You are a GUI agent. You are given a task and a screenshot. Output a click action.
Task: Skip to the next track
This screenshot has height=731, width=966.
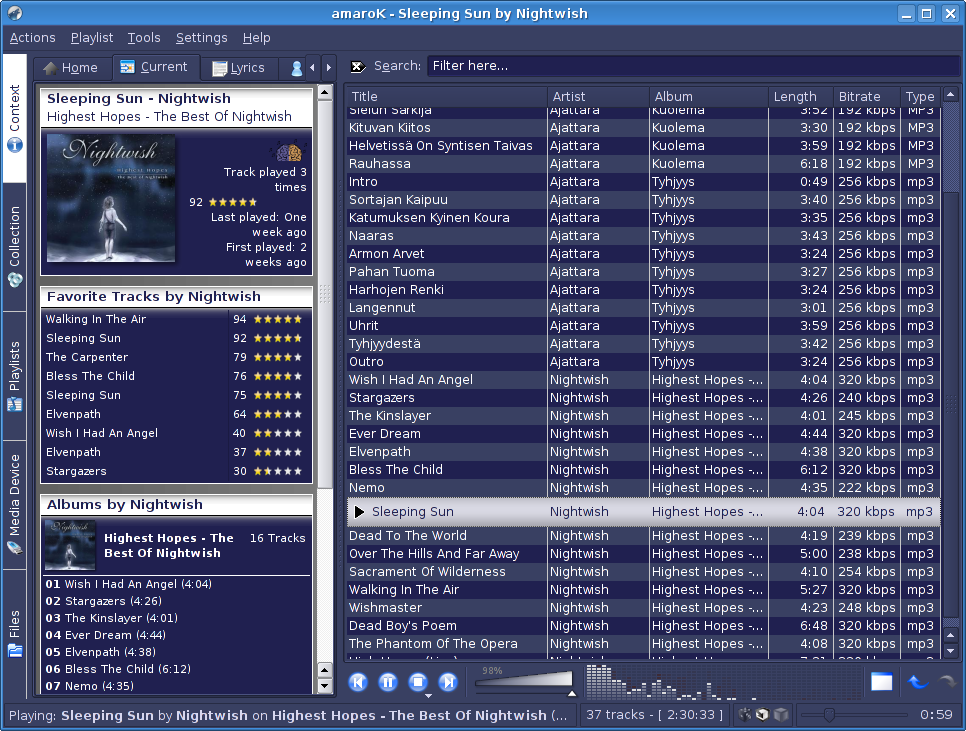448,682
